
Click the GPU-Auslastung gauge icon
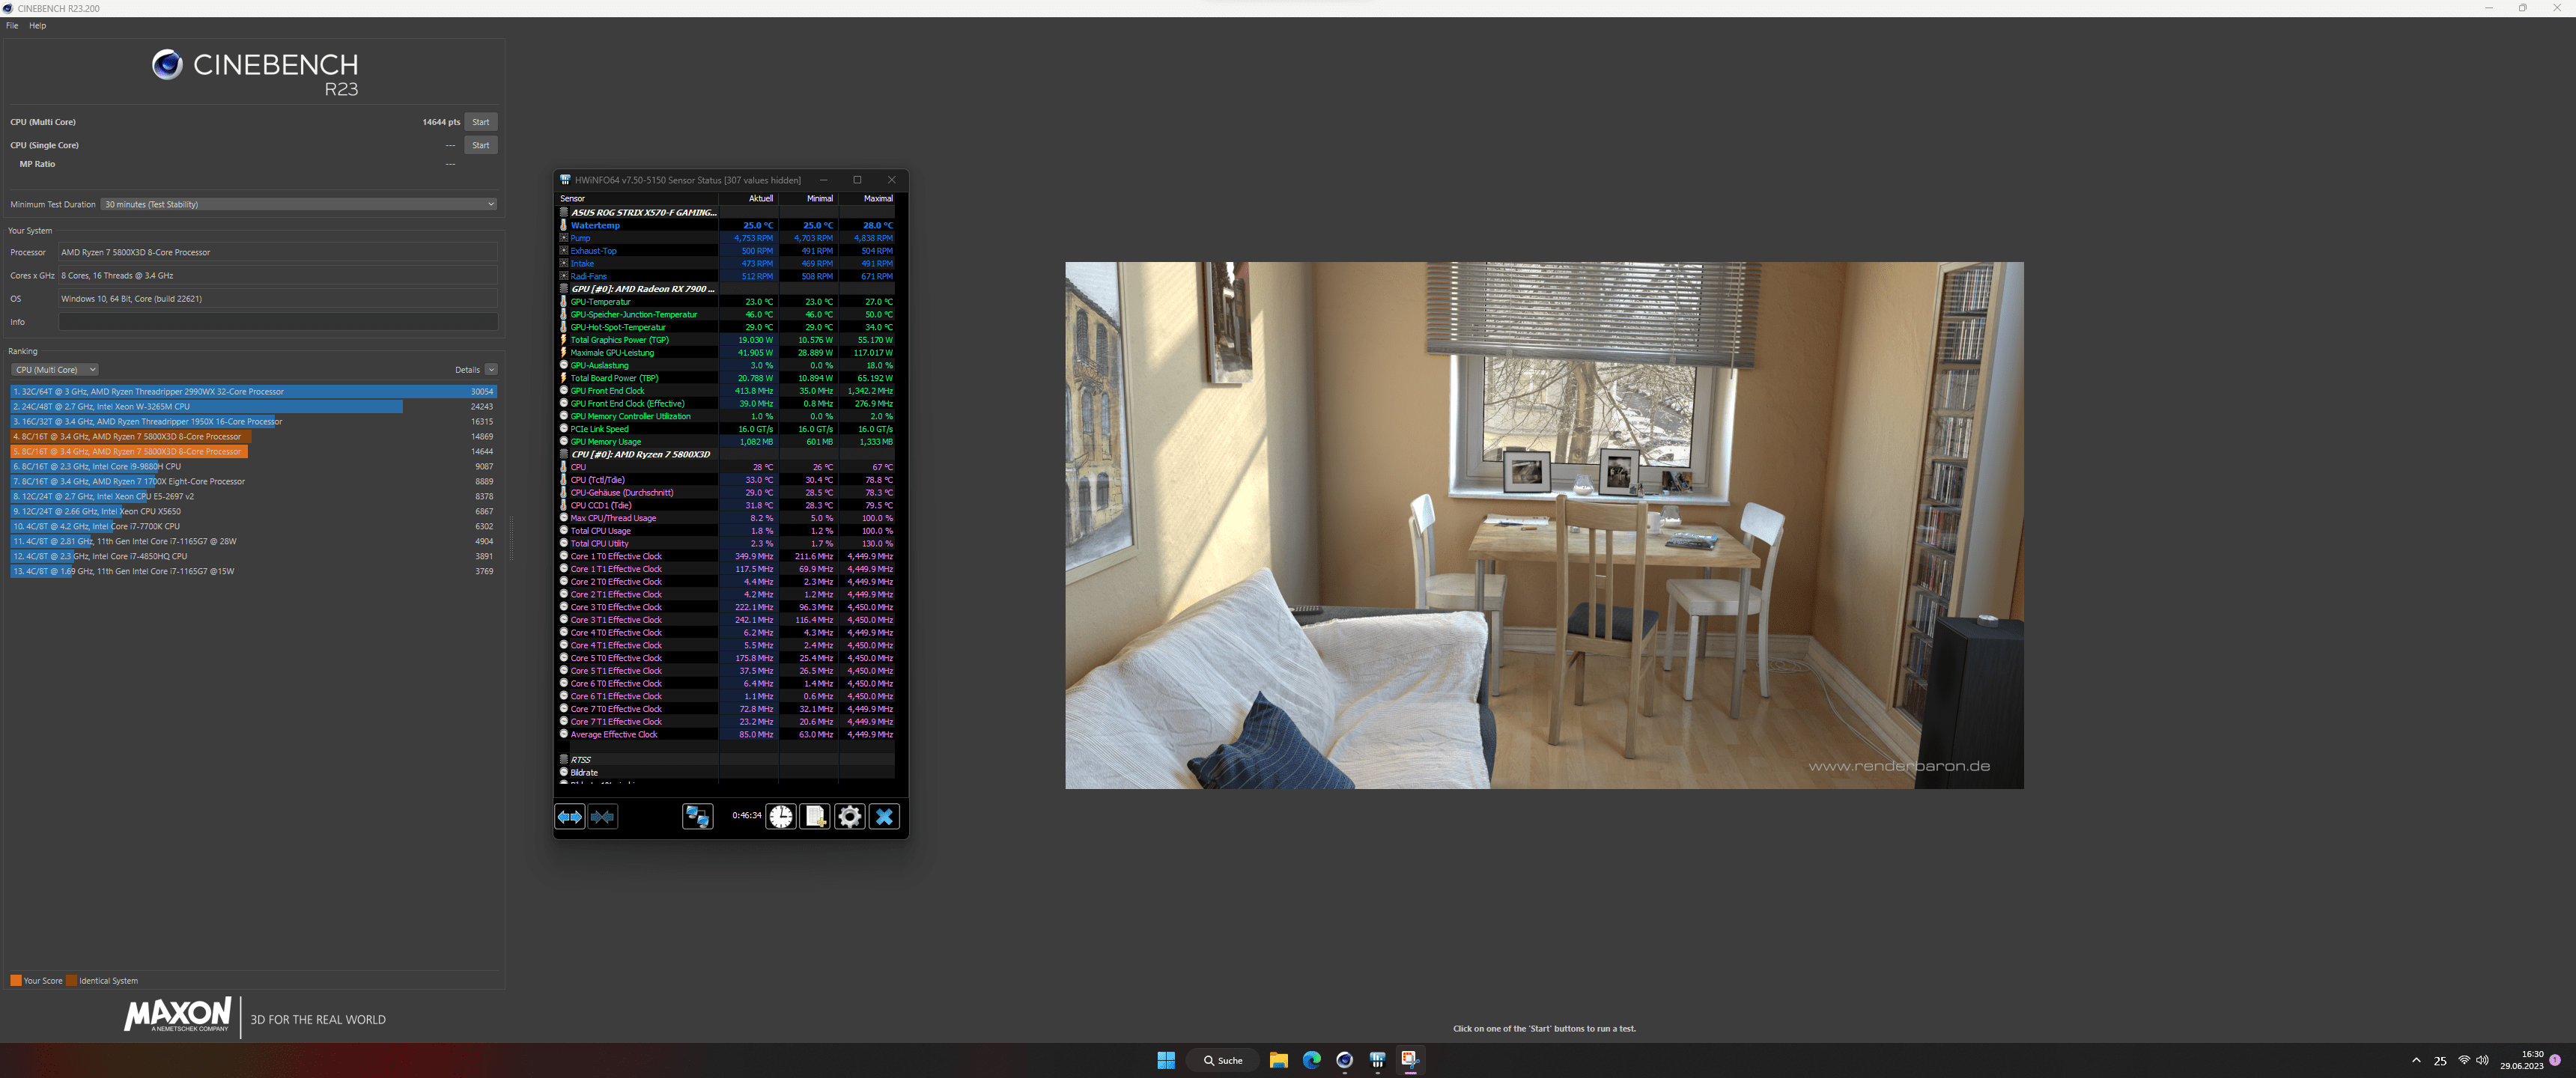click(x=564, y=365)
